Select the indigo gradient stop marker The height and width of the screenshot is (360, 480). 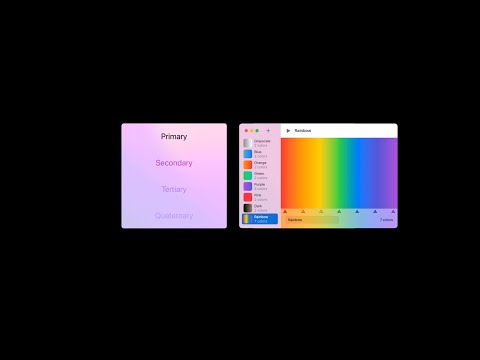coord(375,211)
